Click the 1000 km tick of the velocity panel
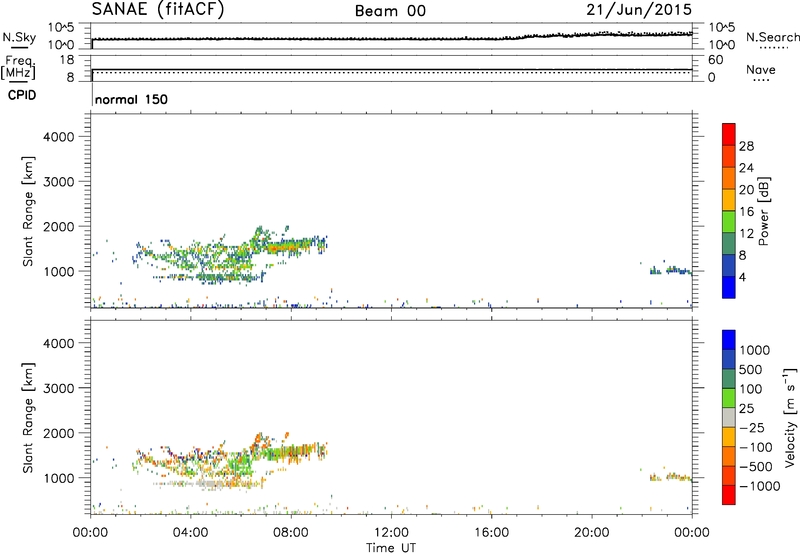Viewport: 800px width, 554px height. [x=59, y=478]
